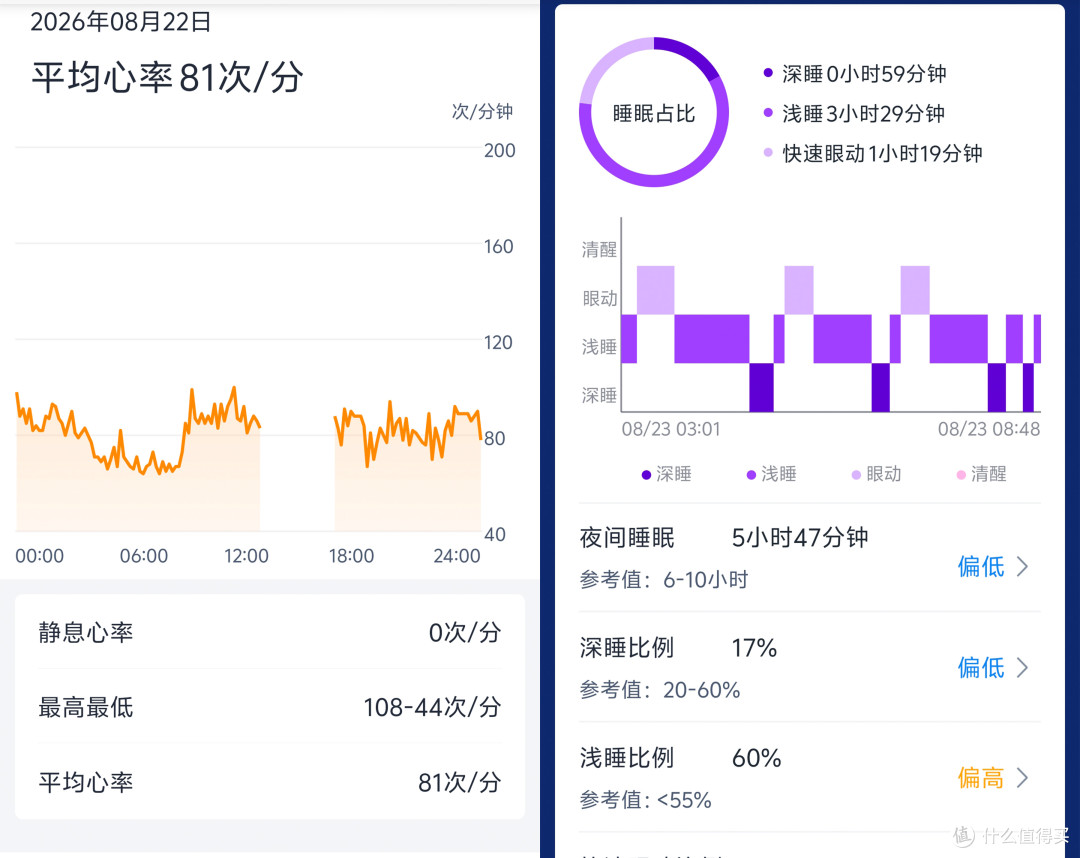
Task: Click the first 眼动 block in sleep chart
Action: tap(656, 290)
